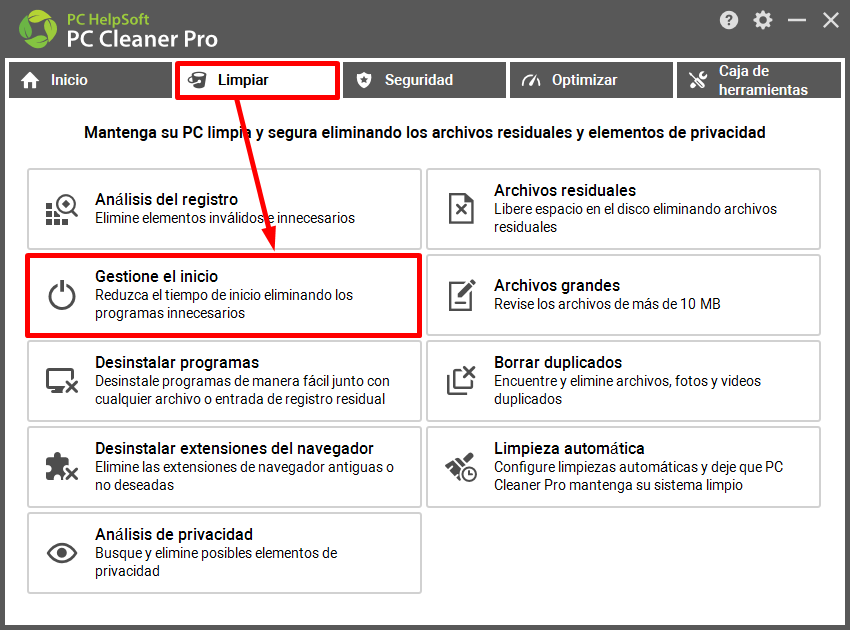
Task: Click the house icon on Inicio tab
Action: 30,80
